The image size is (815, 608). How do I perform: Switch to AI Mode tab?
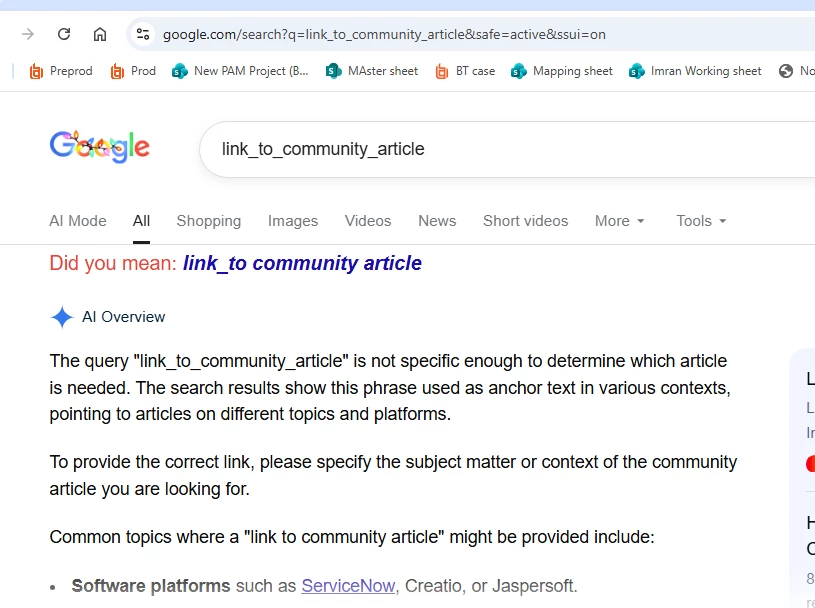coord(78,221)
